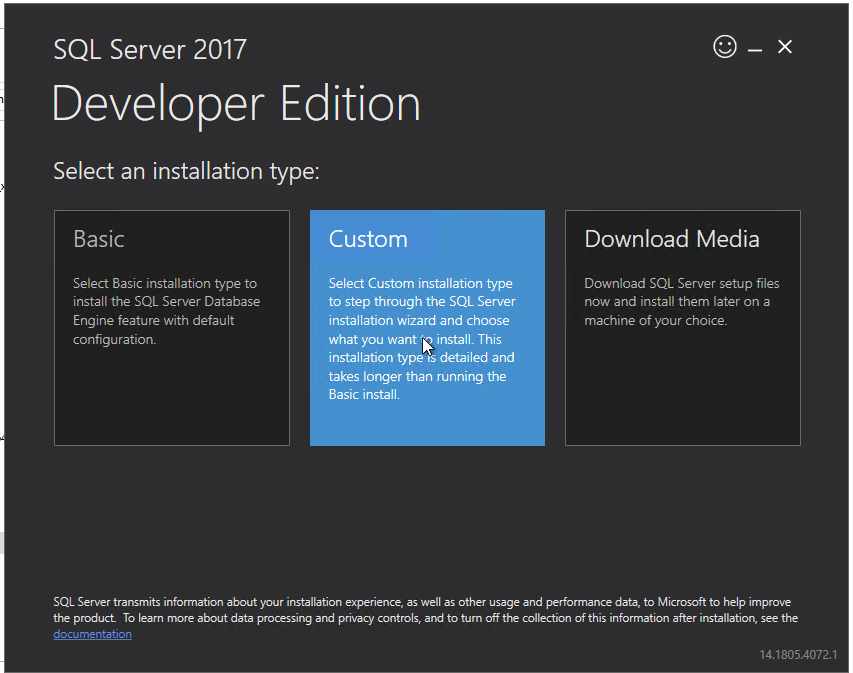Click the smiley face feedback icon
Viewport: 853px width, 673px height.
[725, 47]
